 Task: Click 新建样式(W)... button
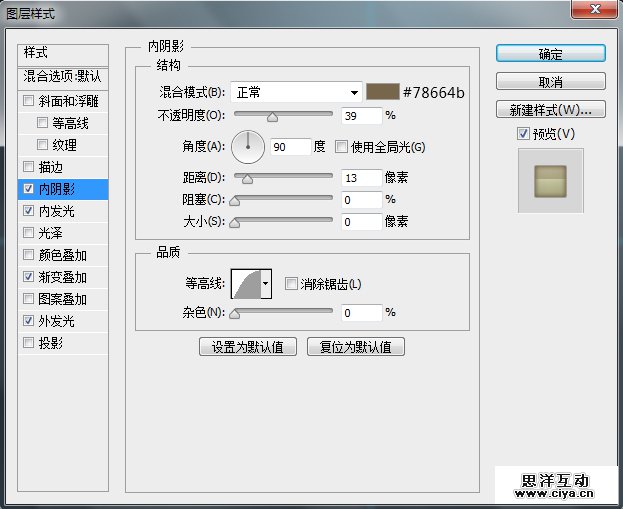click(550, 110)
